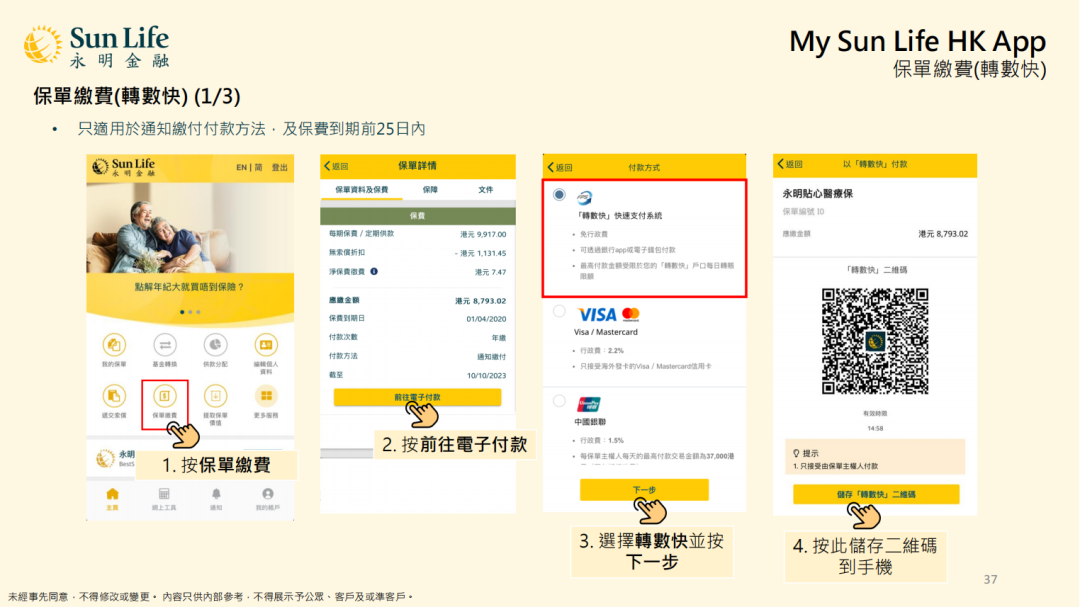
Task: Open the 供款分配 contribution allocation icon
Action: coord(216,344)
